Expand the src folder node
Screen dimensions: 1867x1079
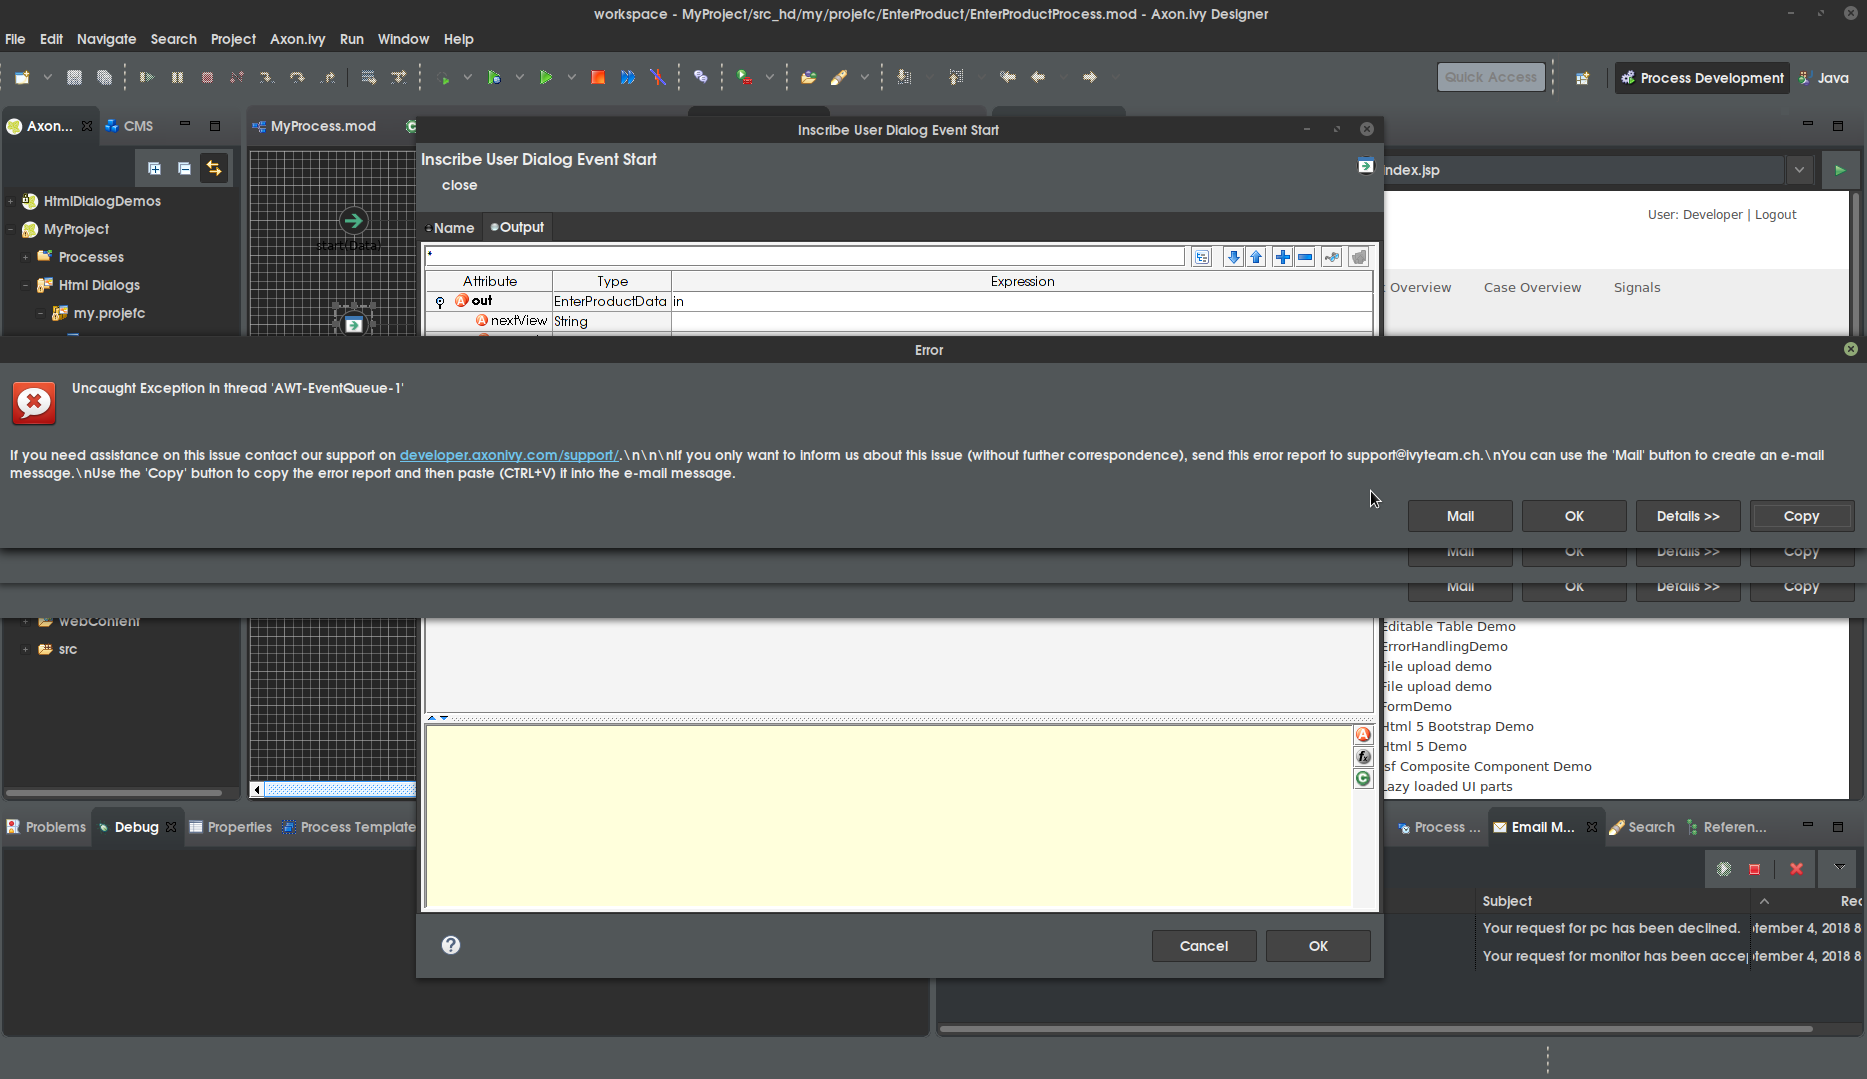coord(25,649)
